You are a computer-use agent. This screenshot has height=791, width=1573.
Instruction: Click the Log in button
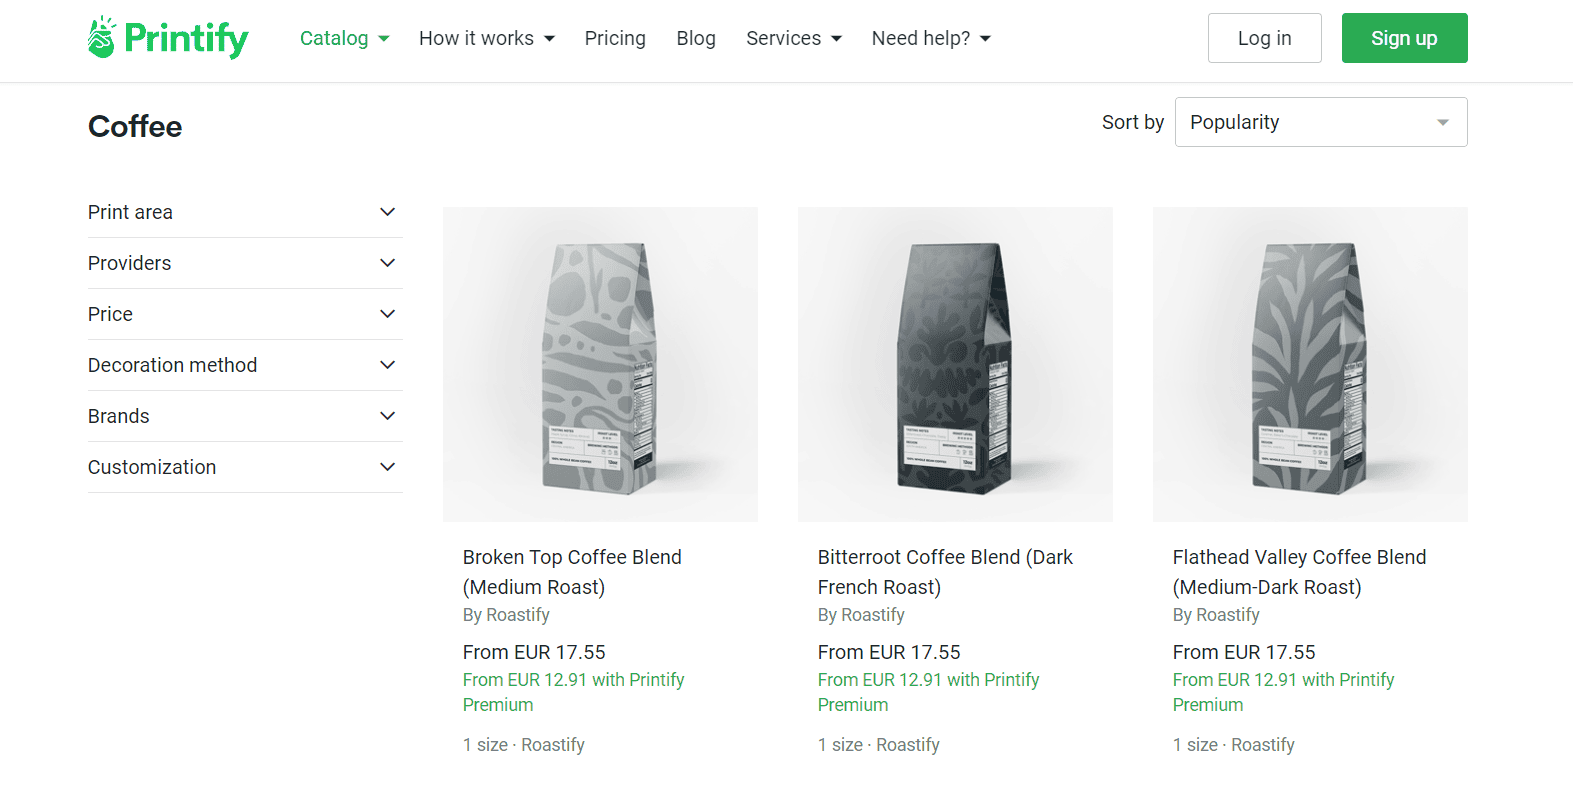tap(1264, 38)
